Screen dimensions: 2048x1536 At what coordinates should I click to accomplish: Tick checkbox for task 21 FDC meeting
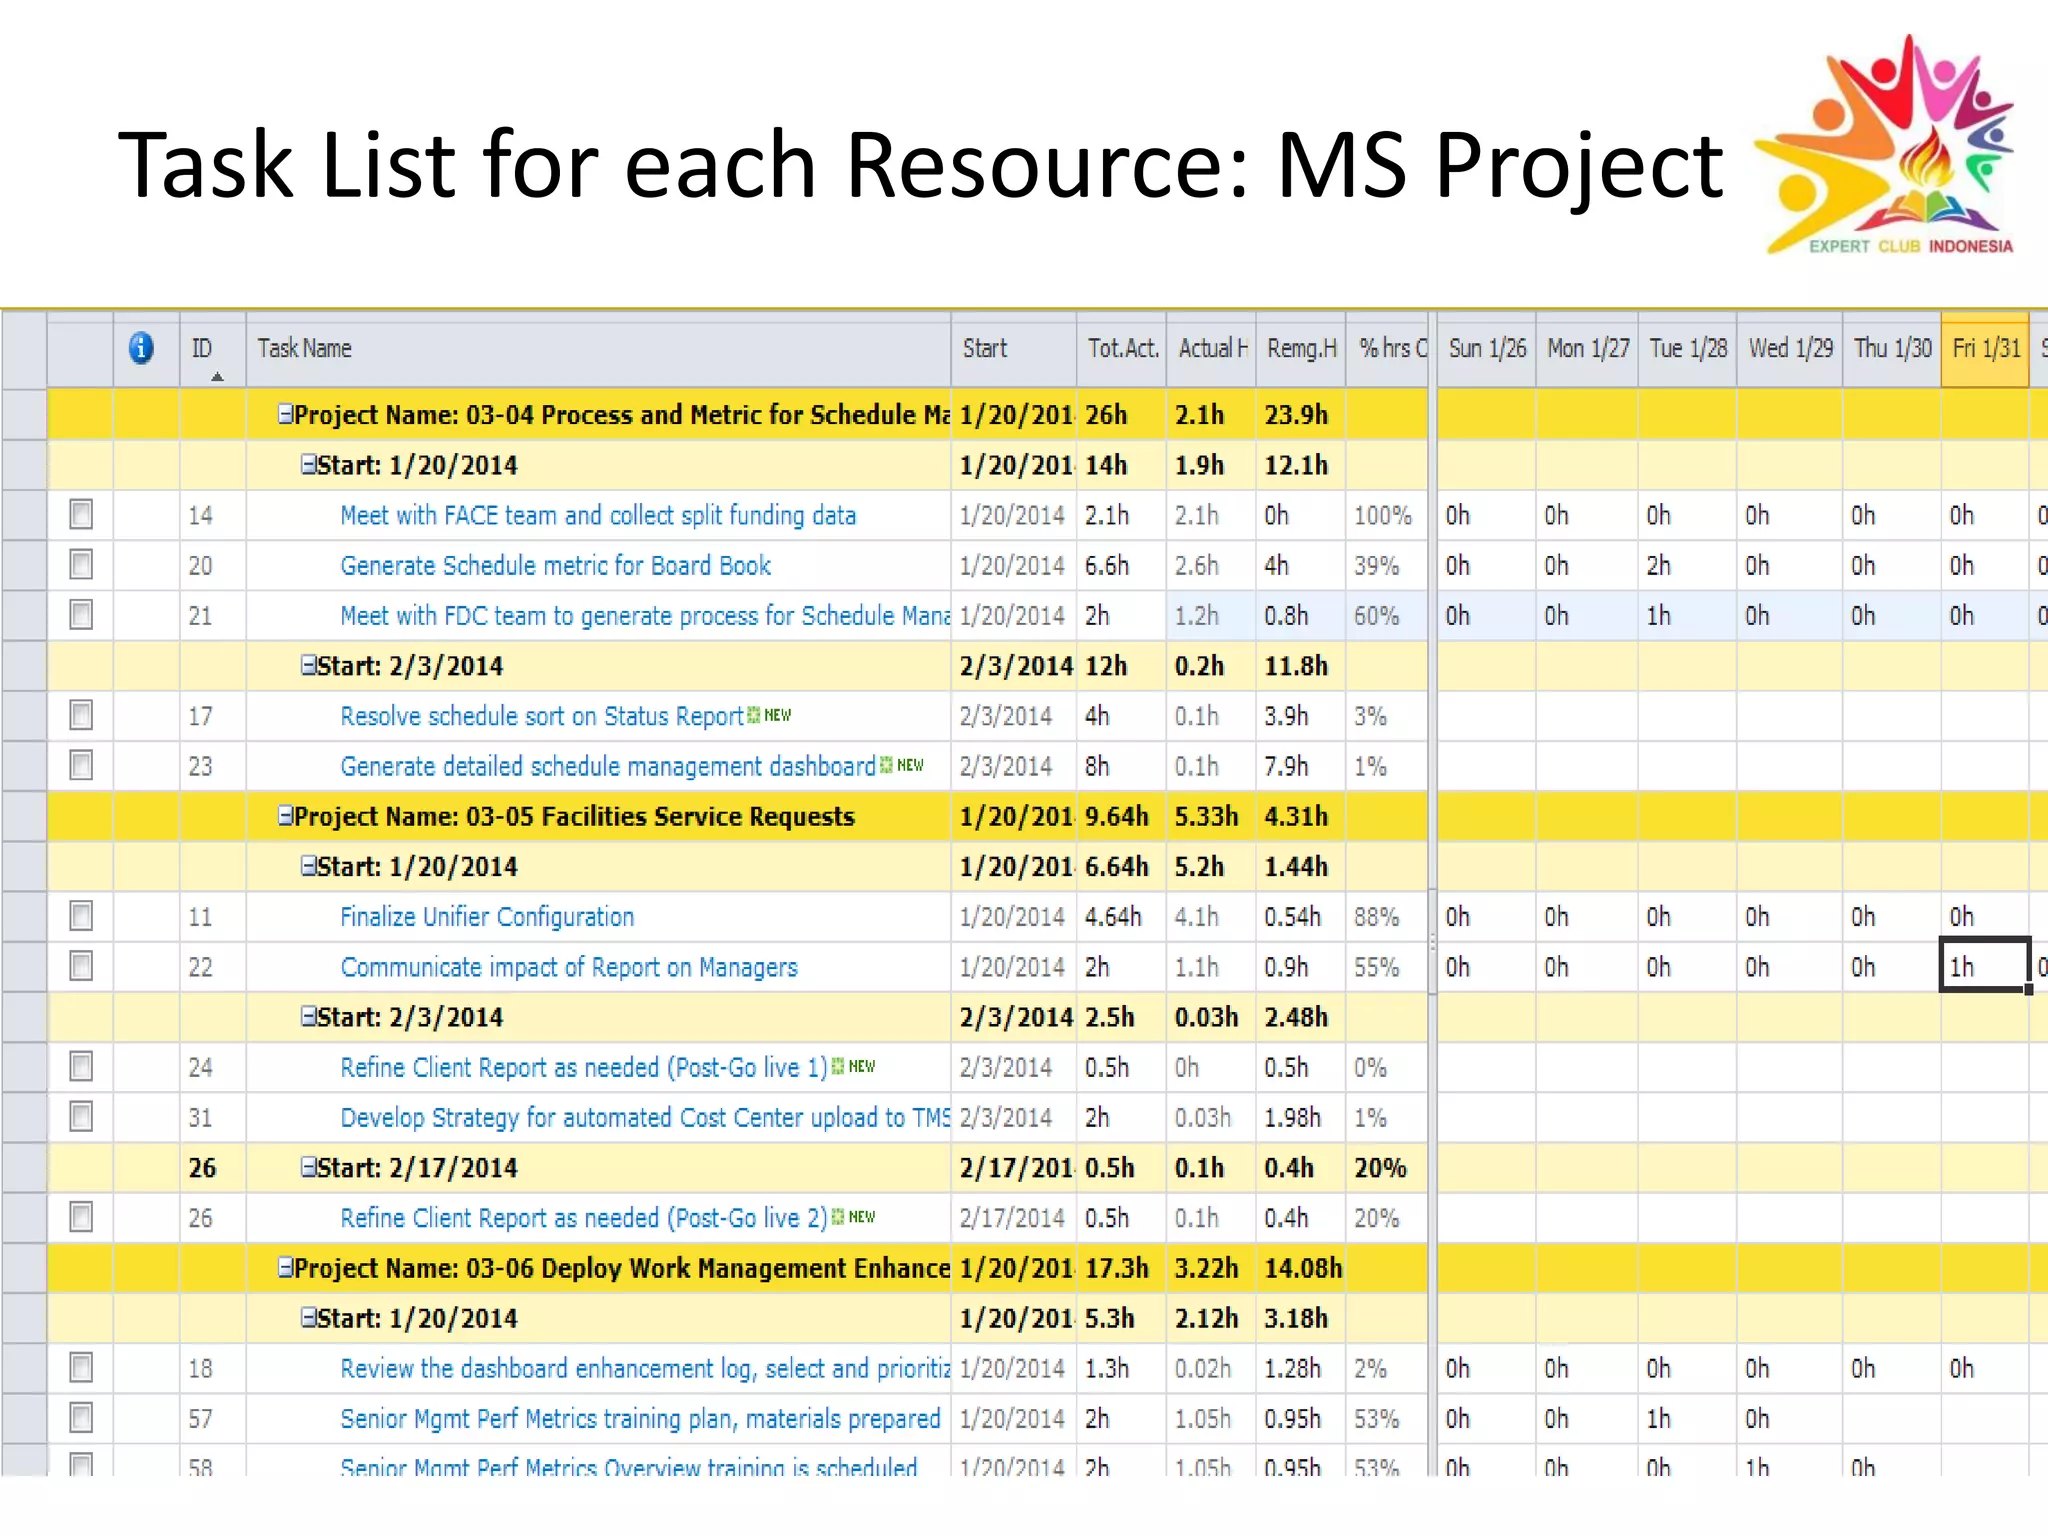pyautogui.click(x=81, y=614)
